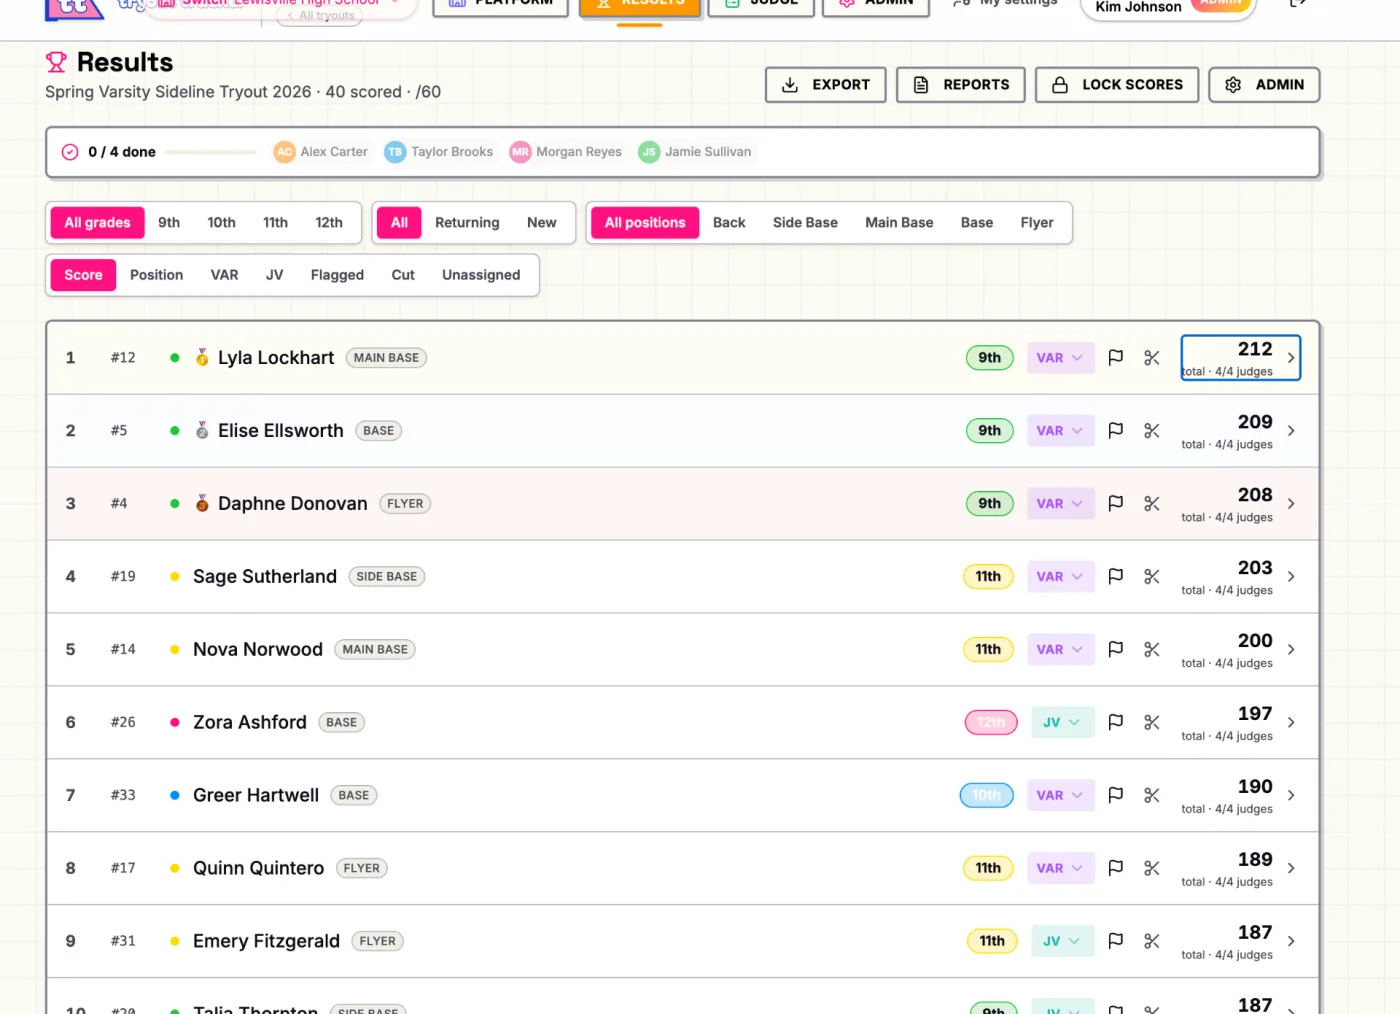
Task: Switch to VAR tab
Action: coord(224,275)
